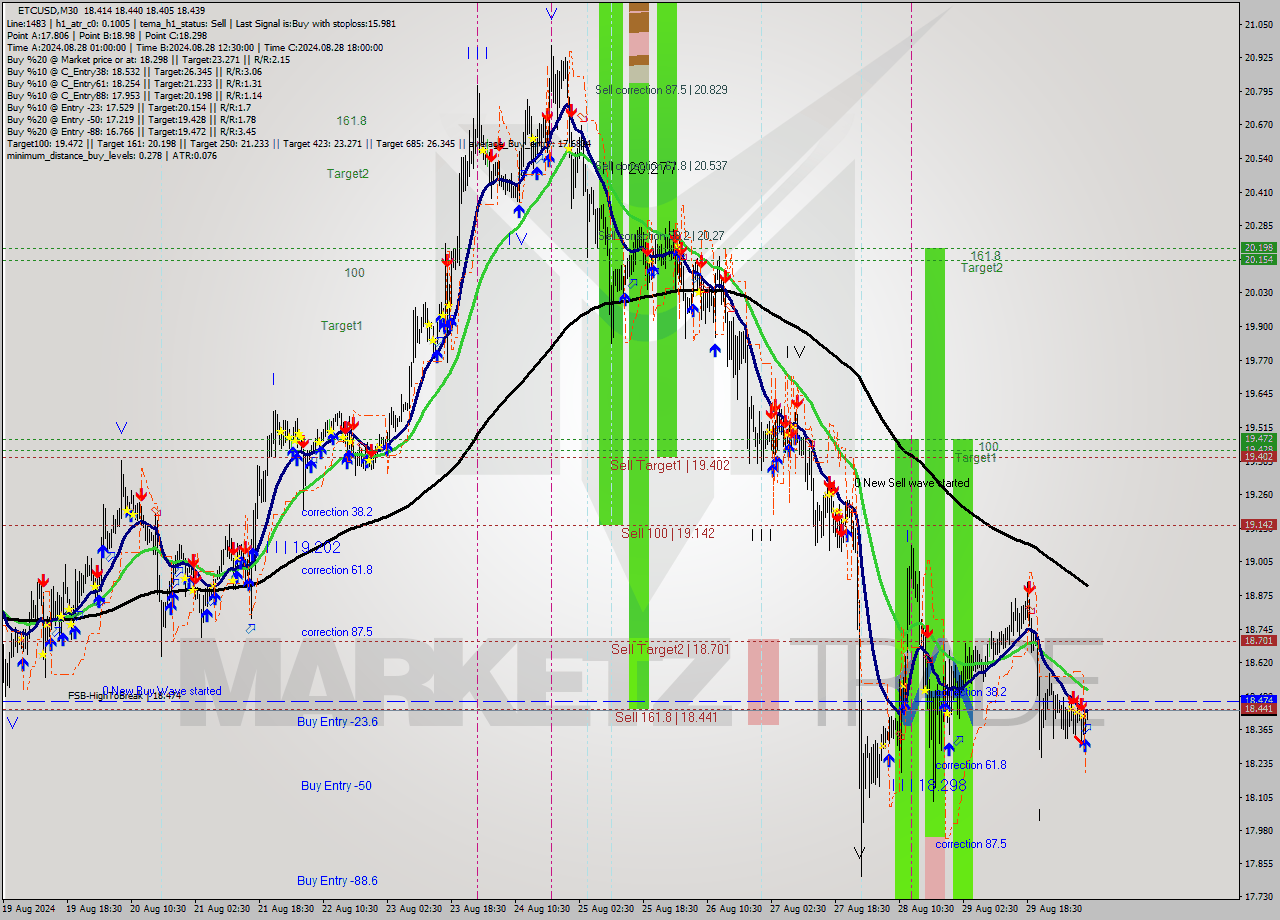Select the 'FSB-HighToBreak | 18.474' label
Screen dimensions: 1280x920
(x=123, y=696)
